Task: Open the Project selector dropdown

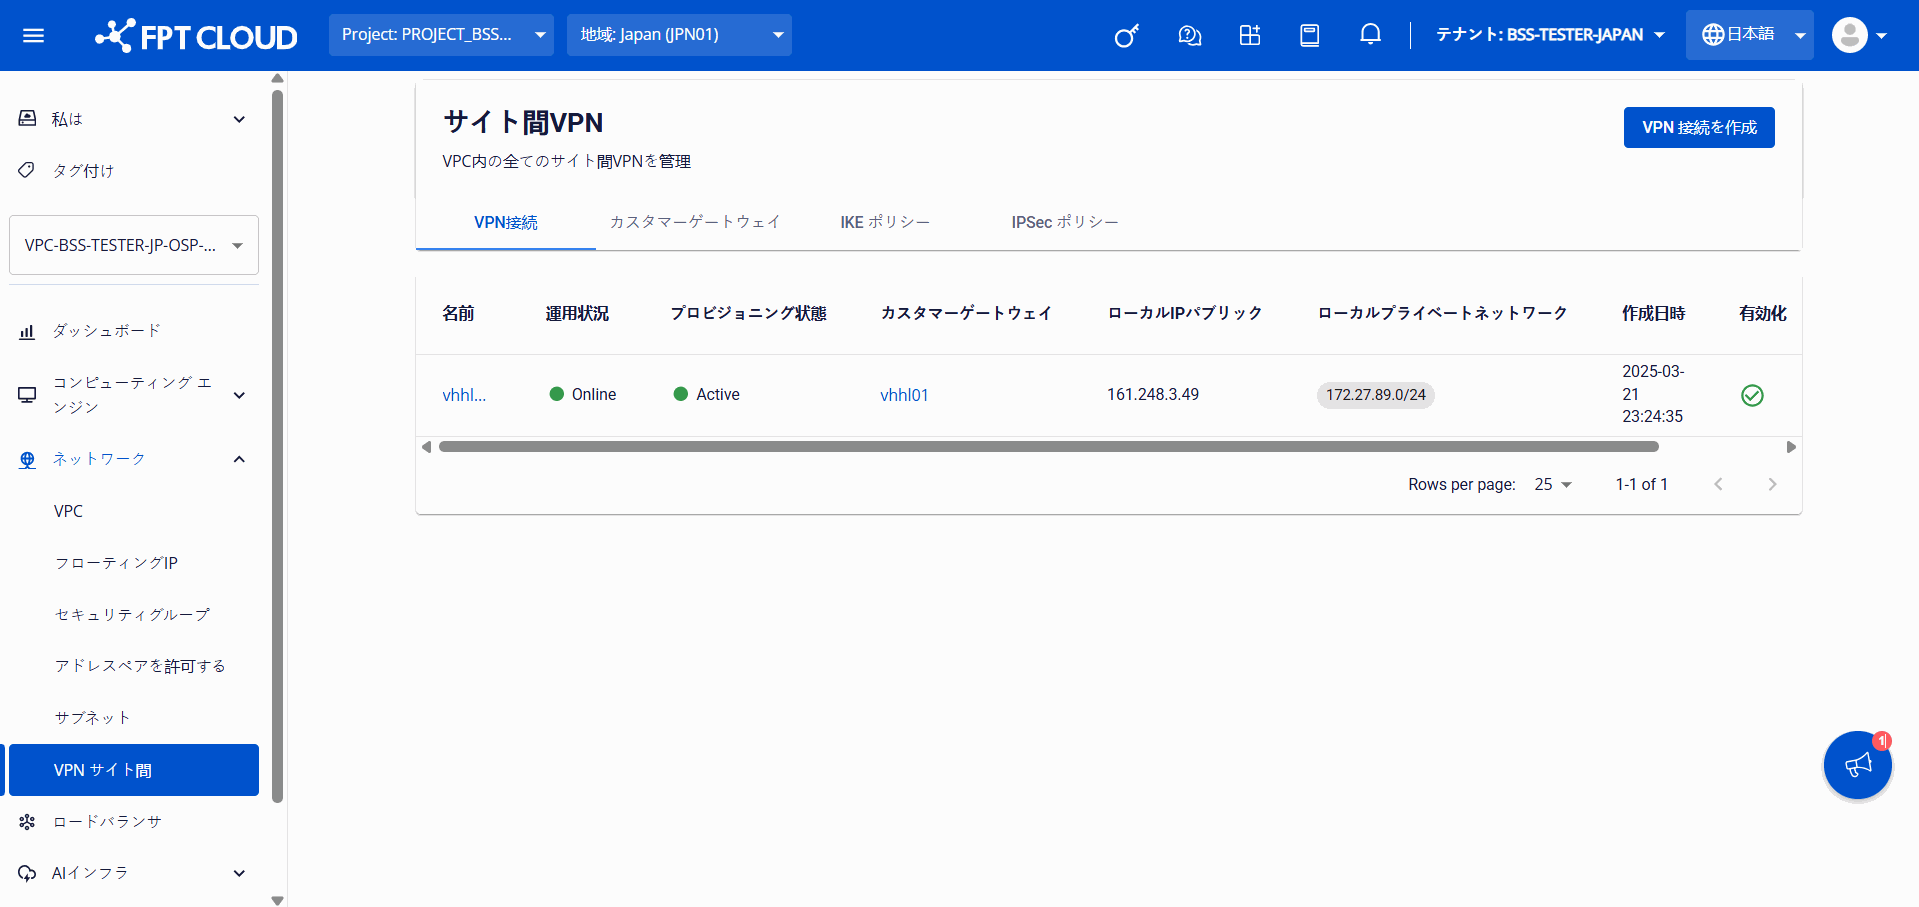Action: 441,35
